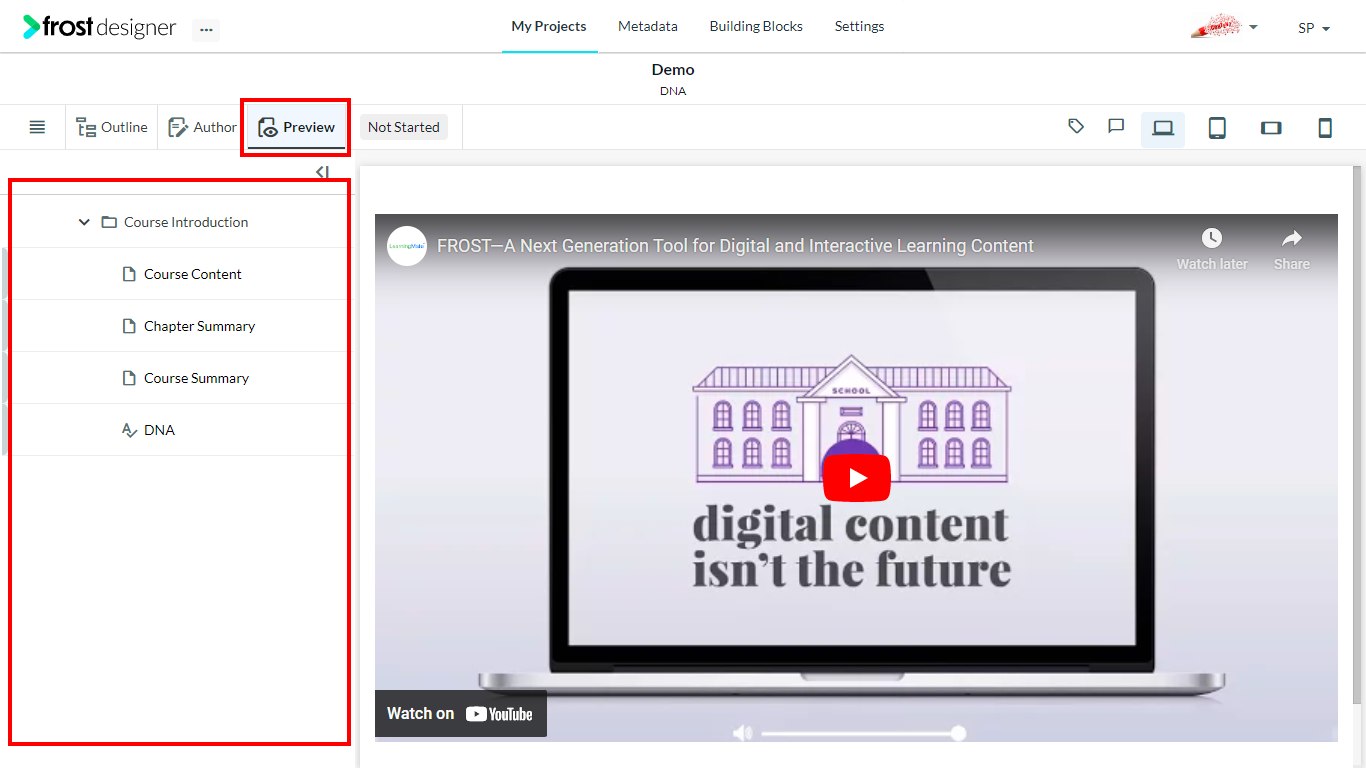Click the volume slider handle
Image resolution: width=1366 pixels, height=768 pixels.
click(958, 733)
